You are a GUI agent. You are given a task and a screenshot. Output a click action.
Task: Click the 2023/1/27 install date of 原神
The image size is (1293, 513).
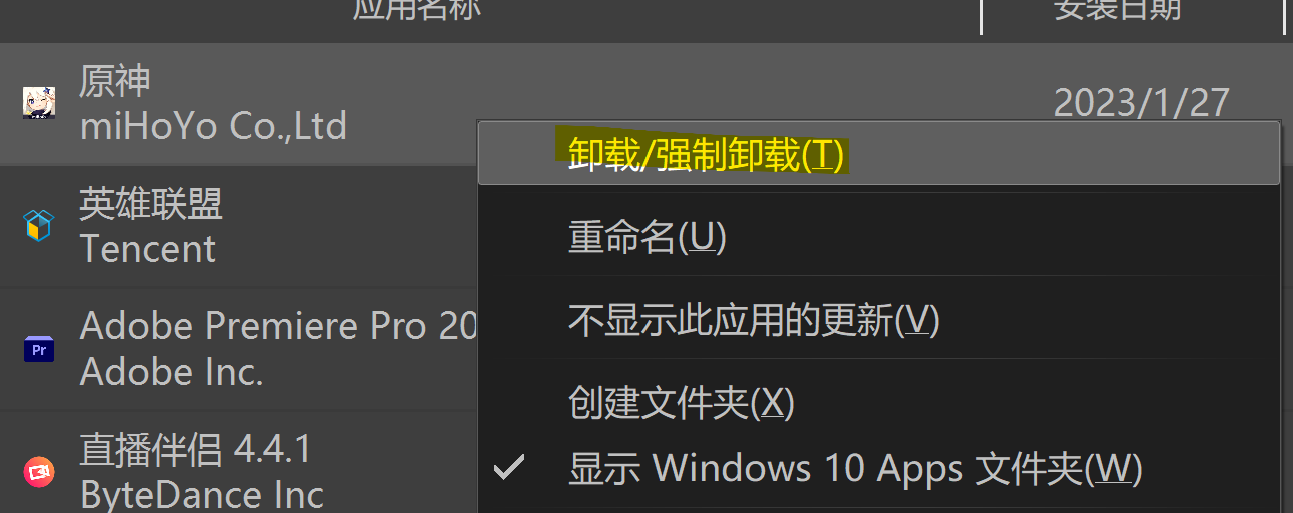pos(1142,103)
